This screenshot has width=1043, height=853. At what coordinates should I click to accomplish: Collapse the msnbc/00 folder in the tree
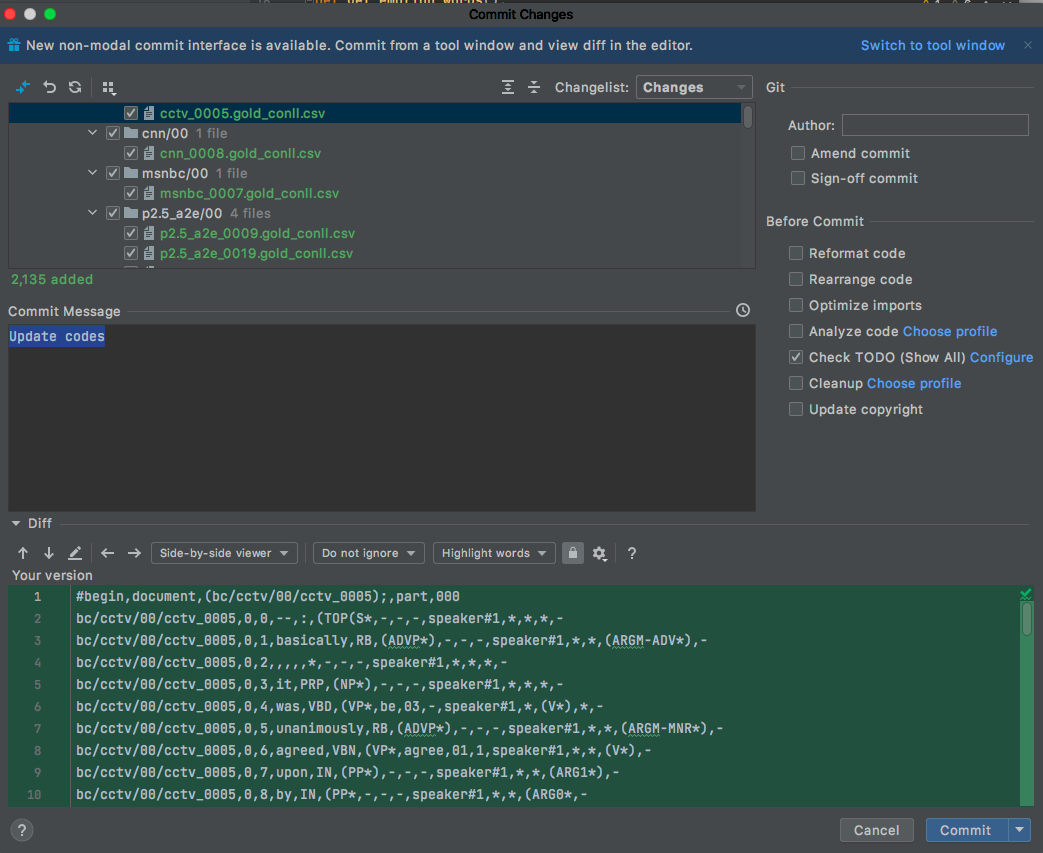[92, 172]
